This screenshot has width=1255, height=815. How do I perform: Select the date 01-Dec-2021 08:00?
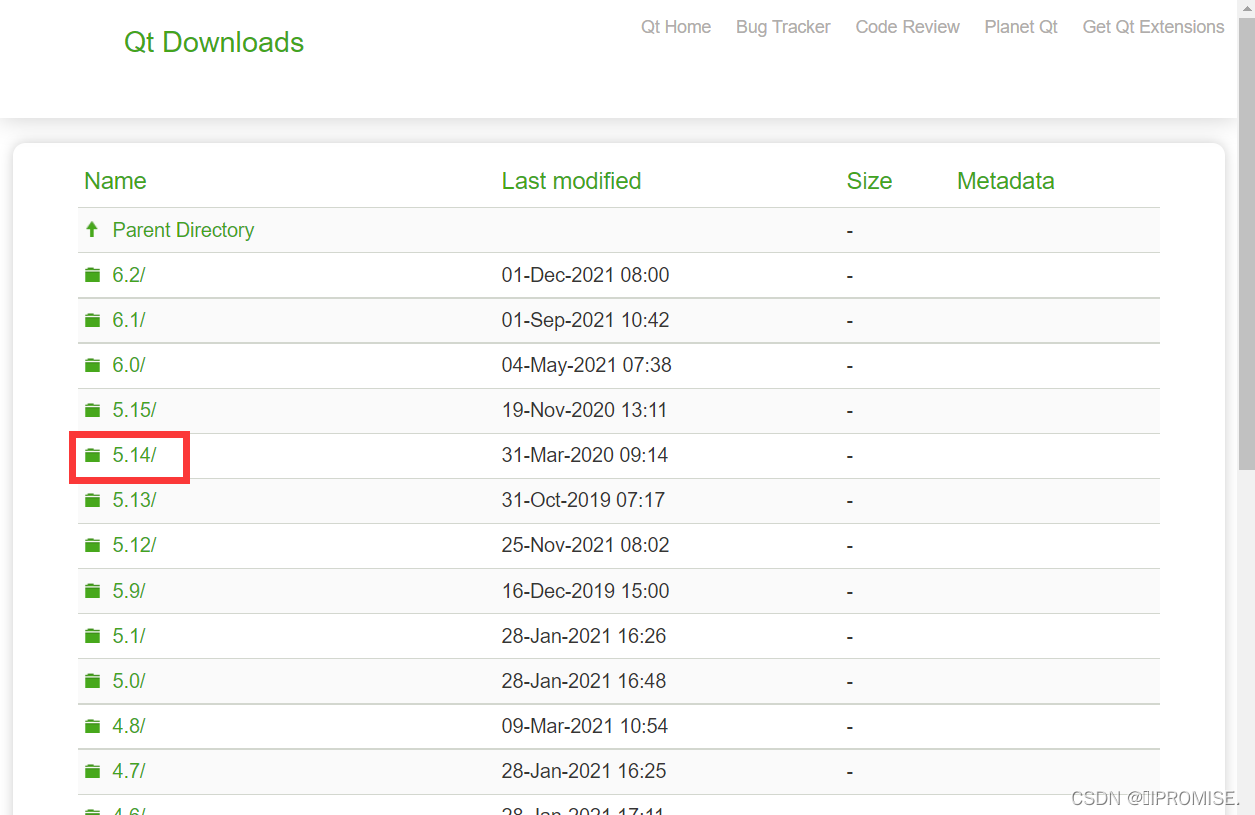pos(585,275)
